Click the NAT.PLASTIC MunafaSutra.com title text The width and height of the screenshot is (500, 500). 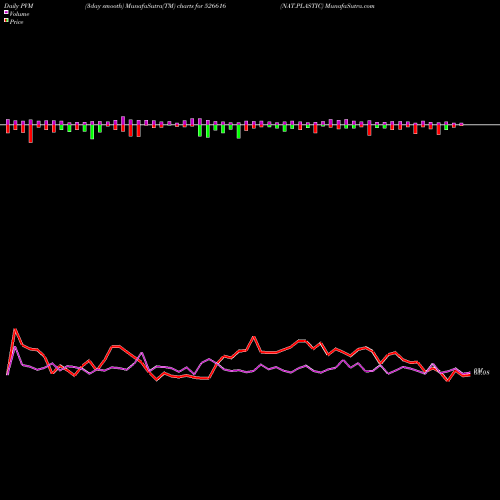[327, 6]
